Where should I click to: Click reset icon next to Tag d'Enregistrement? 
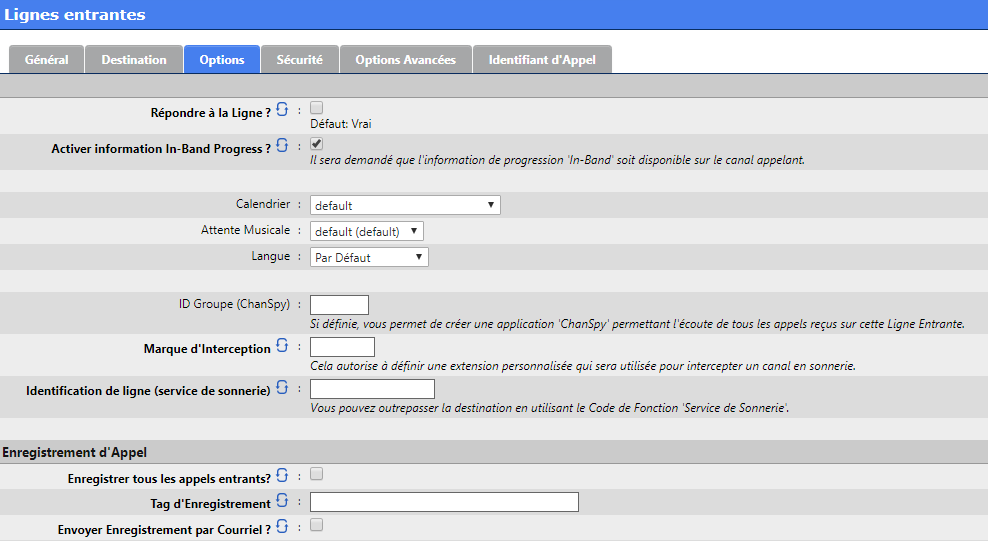click(282, 501)
